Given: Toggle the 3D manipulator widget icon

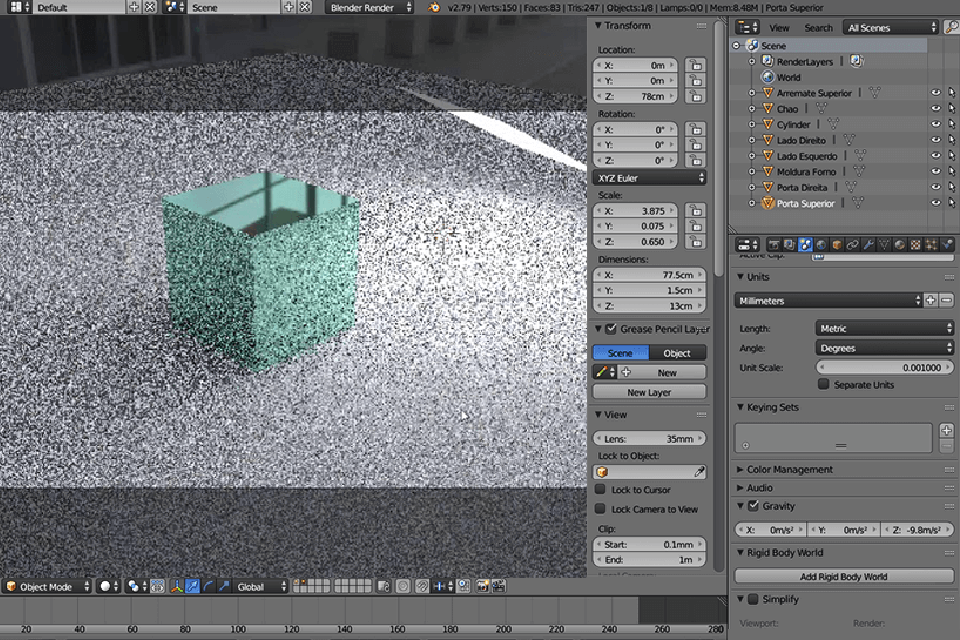Looking at the screenshot, I should coord(176,587).
